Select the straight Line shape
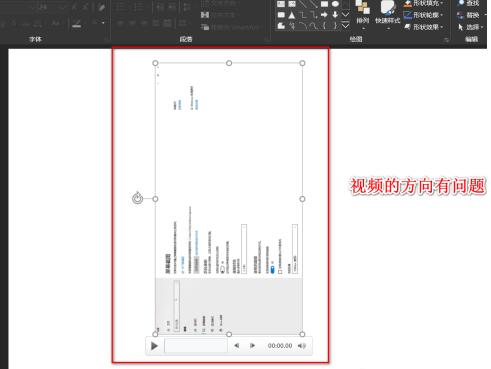Screen dimensions: 491x369 click(x=303, y=4)
